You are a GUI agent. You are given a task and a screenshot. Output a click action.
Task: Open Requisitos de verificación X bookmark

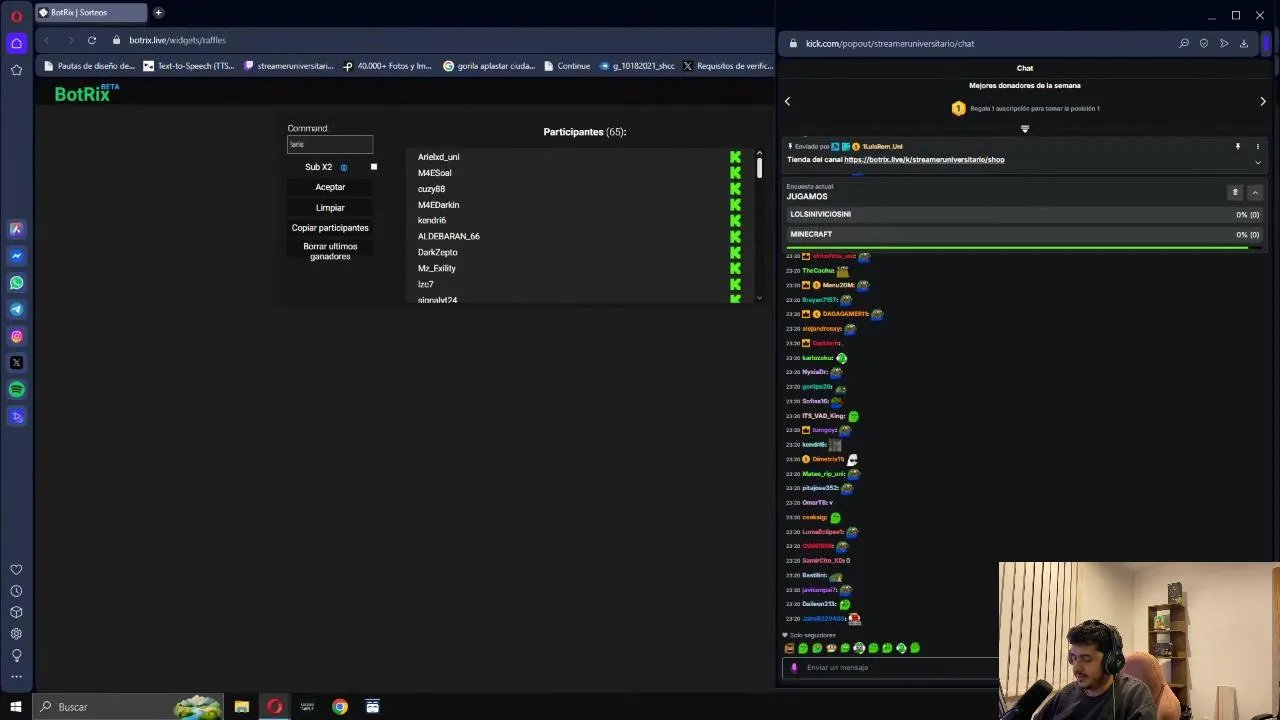tap(728, 66)
